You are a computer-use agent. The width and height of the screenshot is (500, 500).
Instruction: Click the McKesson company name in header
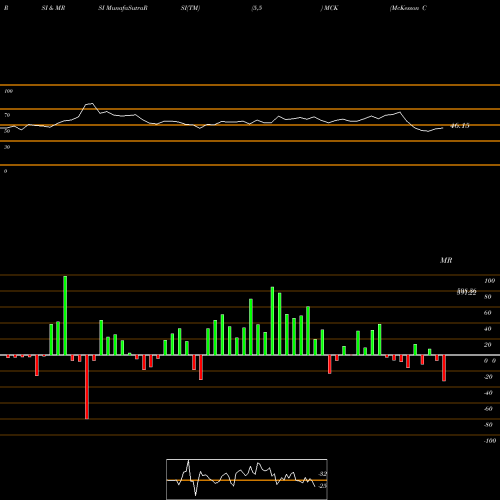coord(408,8)
